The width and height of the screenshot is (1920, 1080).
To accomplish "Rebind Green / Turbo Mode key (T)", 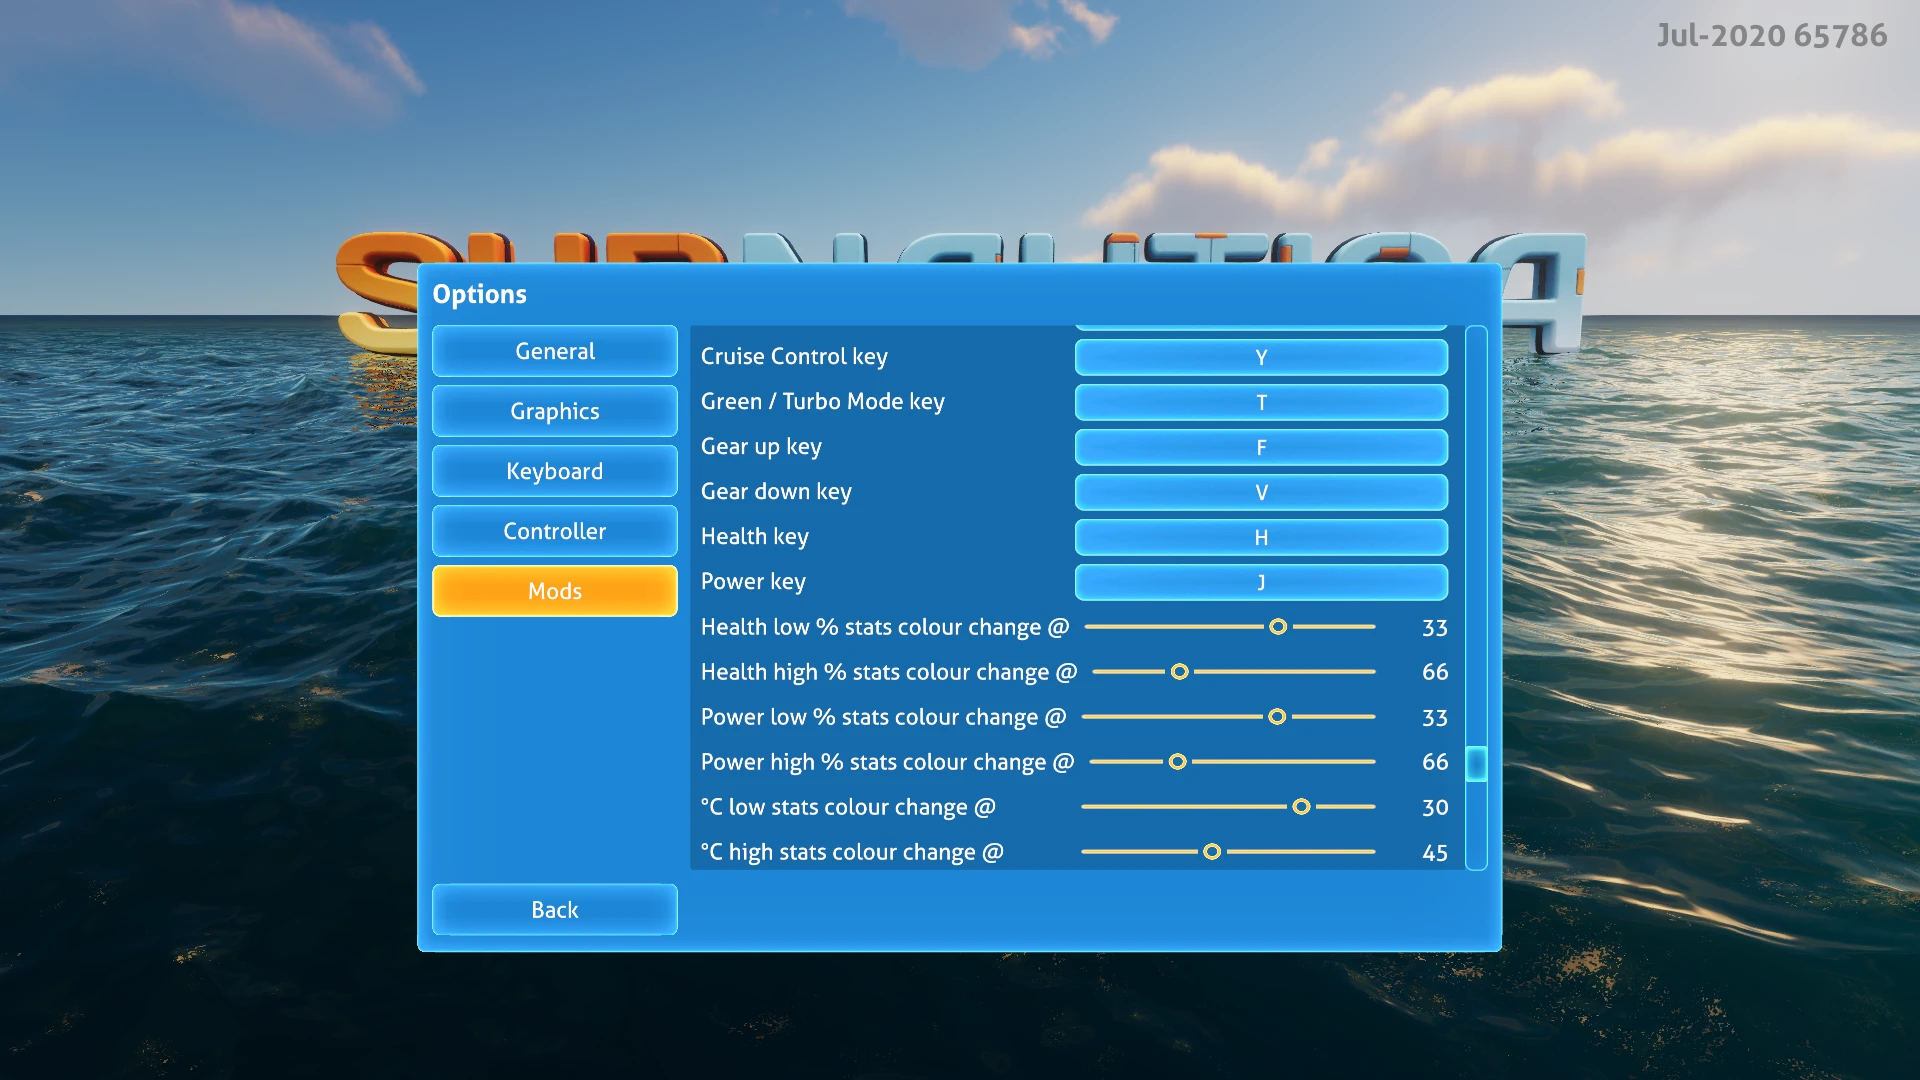I will click(1261, 402).
